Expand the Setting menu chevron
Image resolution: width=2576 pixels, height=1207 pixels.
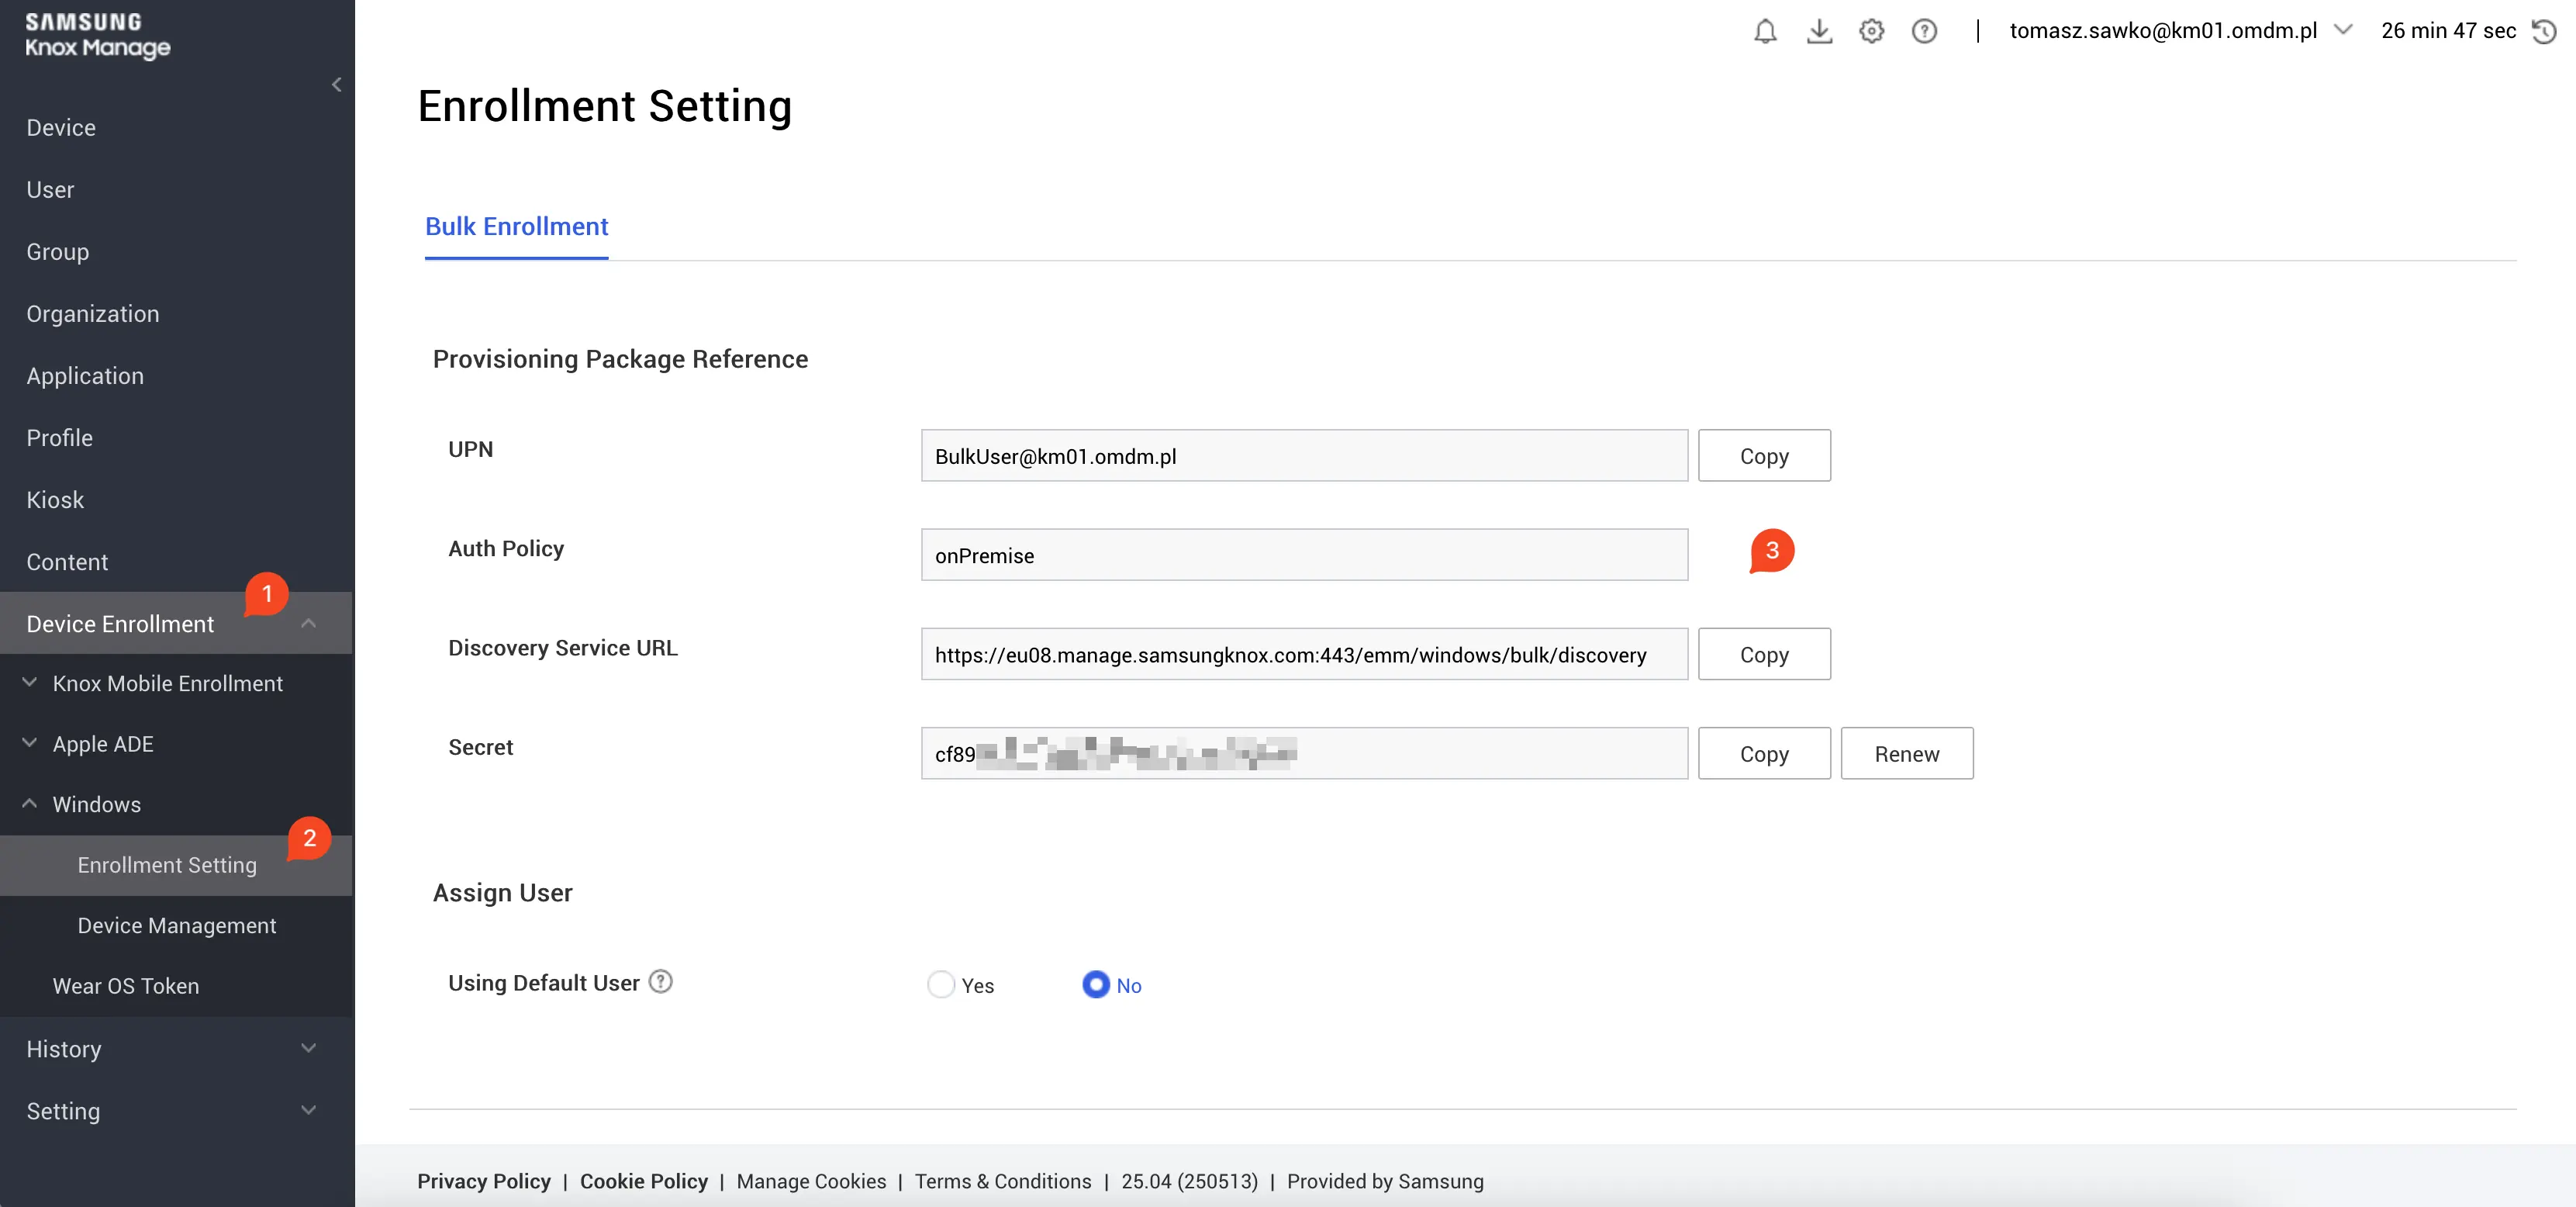[x=309, y=1110]
